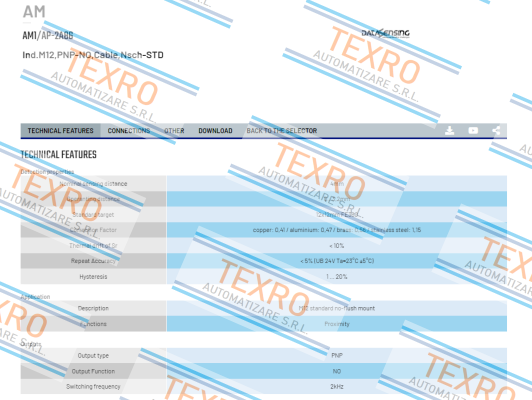Viewport: 532px width, 400px height.
Task: Click the Correction Factor copper aluminium value
Action: click(x=337, y=230)
